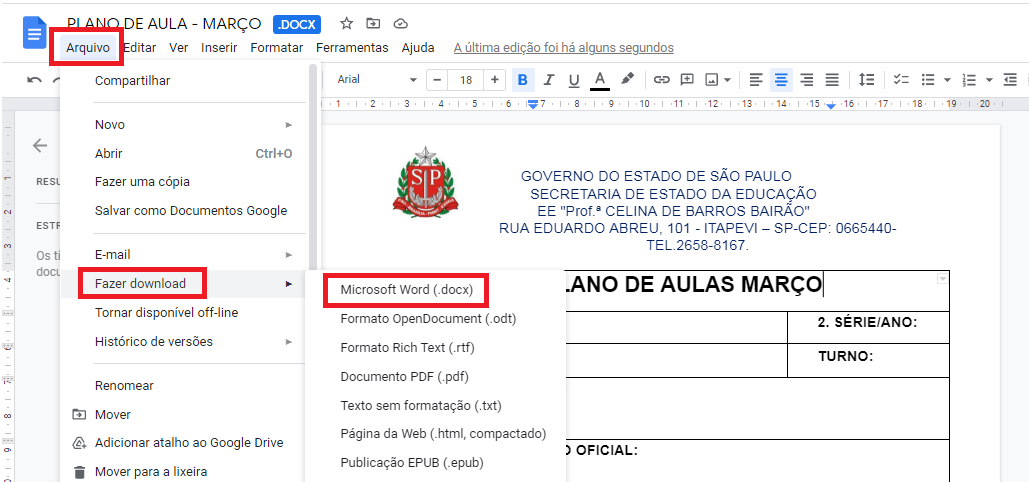Open the Arquivo menu
Image resolution: width=1029 pixels, height=482 pixels.
pos(87,47)
